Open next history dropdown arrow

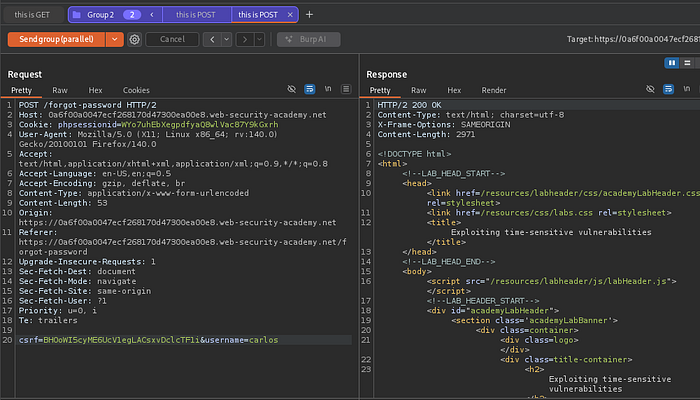[259, 39]
